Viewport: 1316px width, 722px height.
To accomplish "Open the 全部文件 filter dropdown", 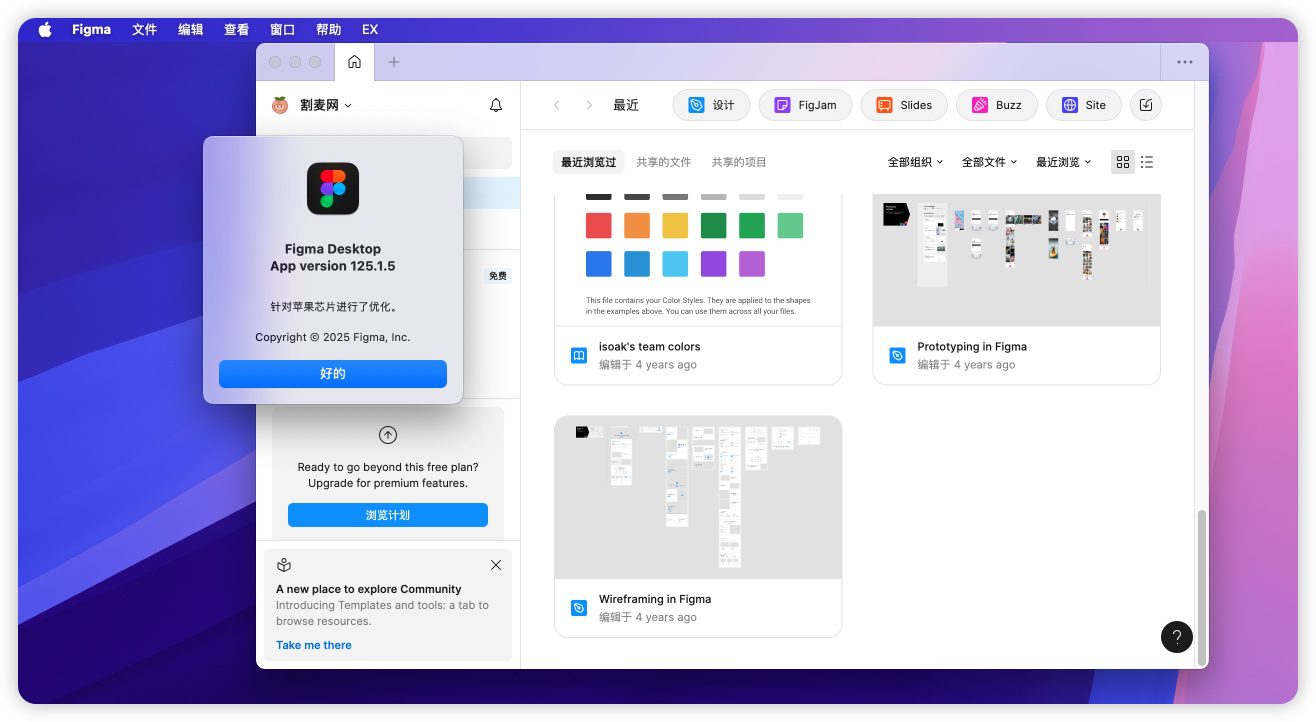I will (x=989, y=162).
